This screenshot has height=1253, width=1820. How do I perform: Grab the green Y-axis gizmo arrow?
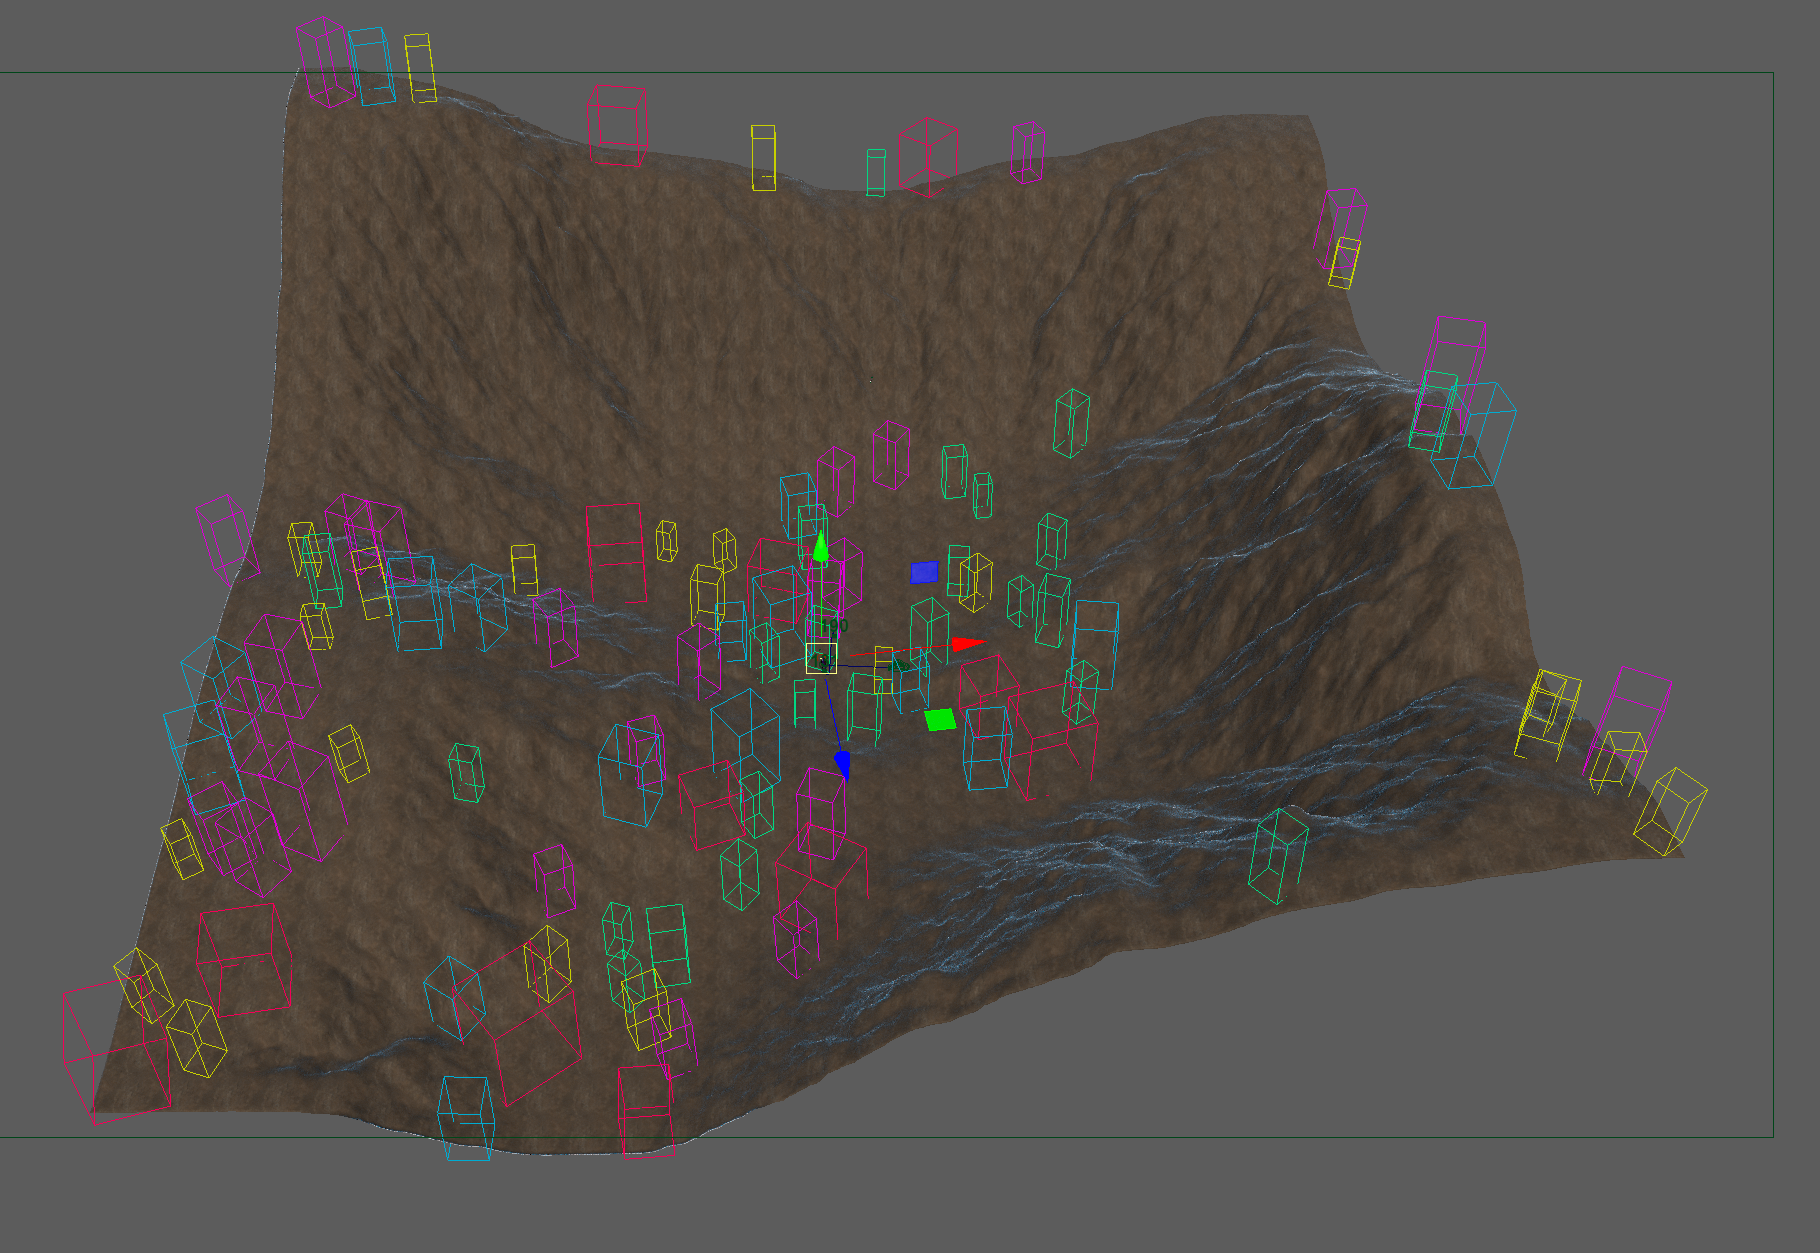[x=821, y=547]
